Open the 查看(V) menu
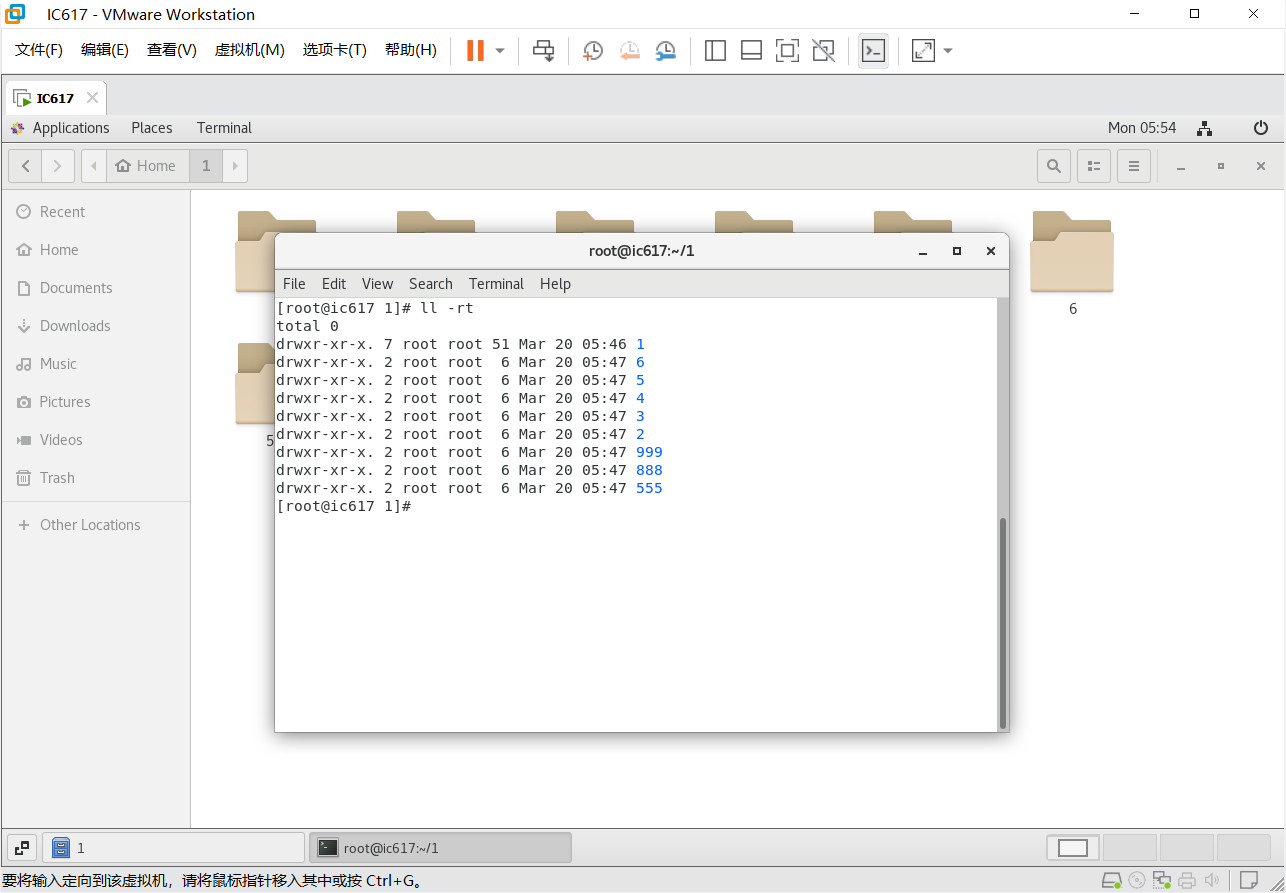 [172, 50]
